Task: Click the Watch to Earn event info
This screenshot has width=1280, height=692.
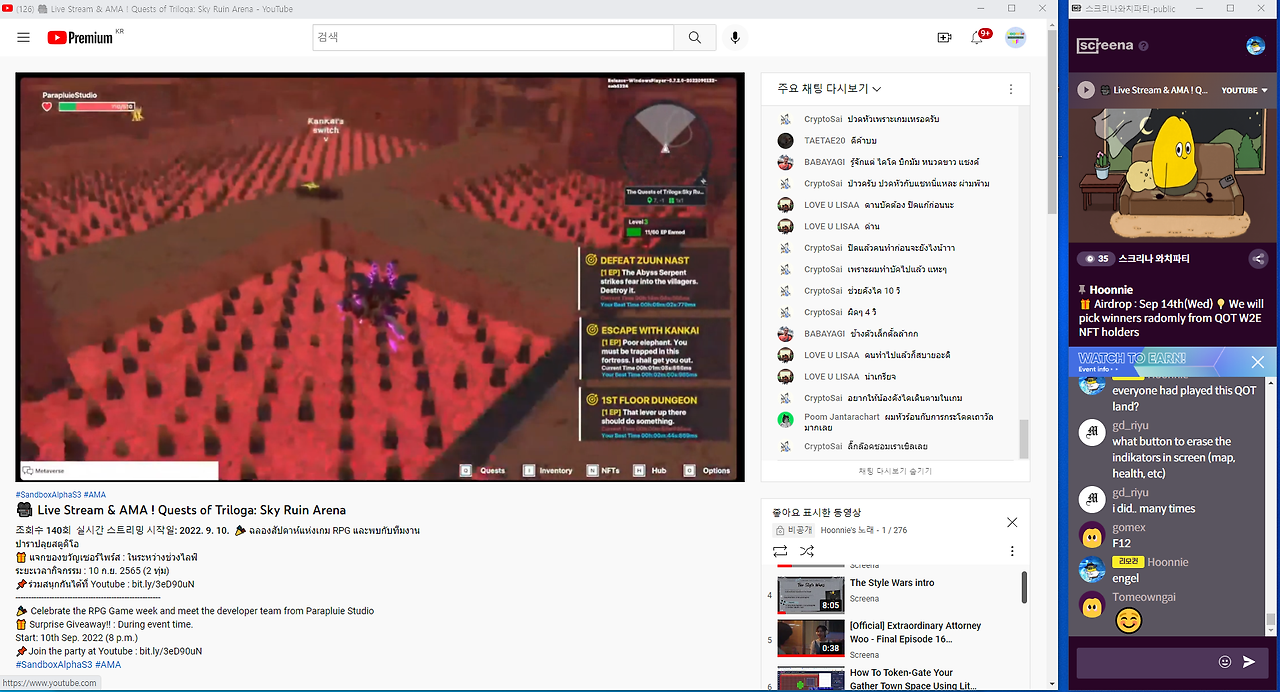Action: (1100, 369)
